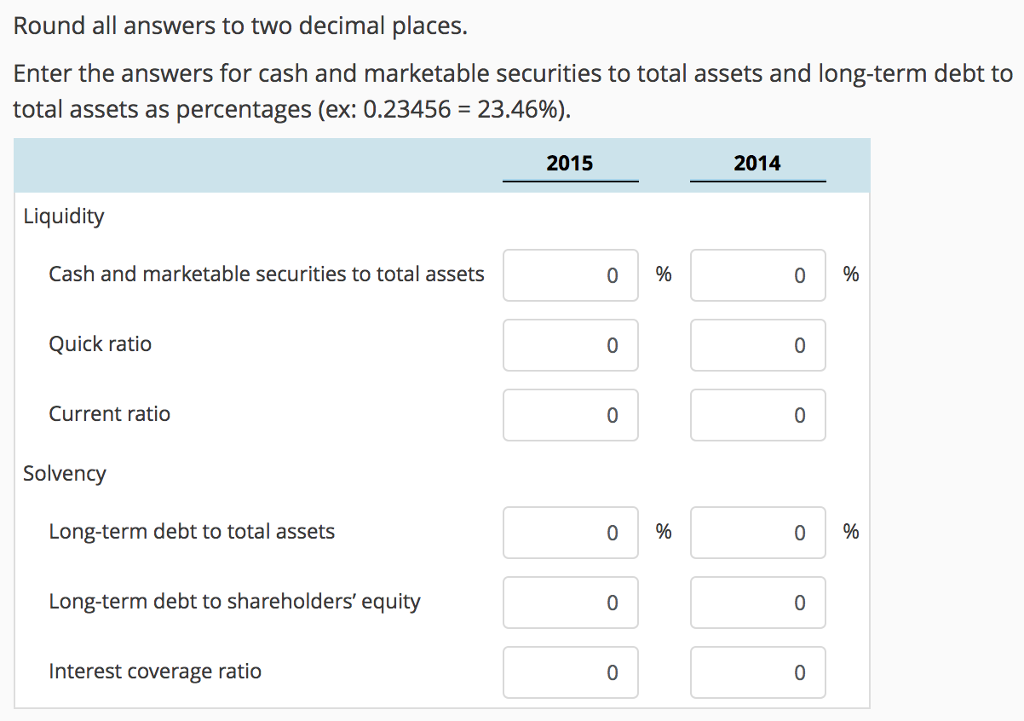Select the 2015 Long-term debt to total assets field
1024x721 pixels.
pos(570,532)
